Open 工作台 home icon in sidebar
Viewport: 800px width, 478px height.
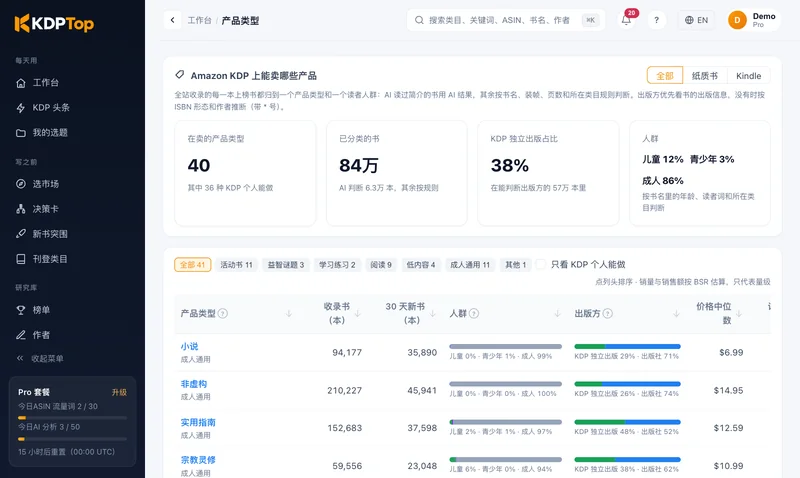(x=21, y=83)
